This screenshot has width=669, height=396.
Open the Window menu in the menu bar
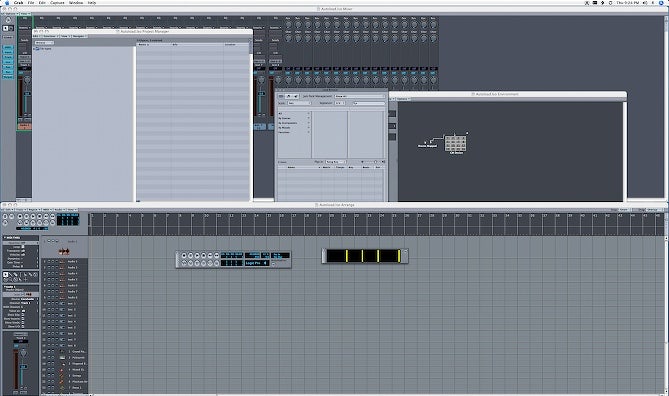[76, 3]
